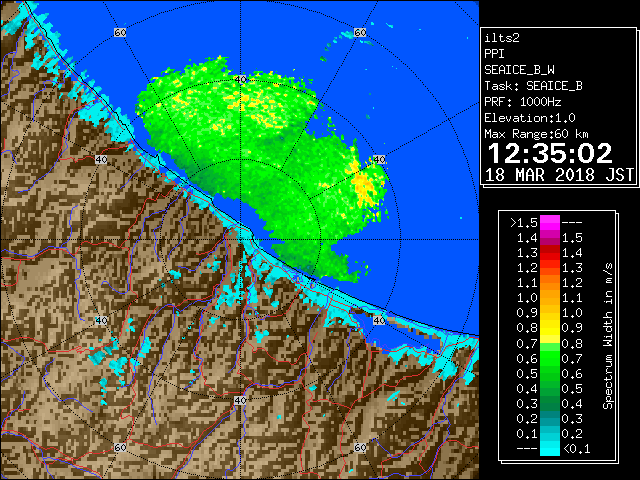The height and width of the screenshot is (480, 640).
Task: Click the '>1.5' legend label
Action: pos(523,223)
